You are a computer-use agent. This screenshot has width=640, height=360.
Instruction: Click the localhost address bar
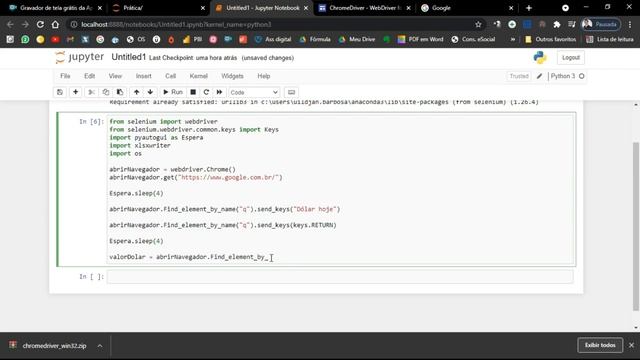pos(276,24)
